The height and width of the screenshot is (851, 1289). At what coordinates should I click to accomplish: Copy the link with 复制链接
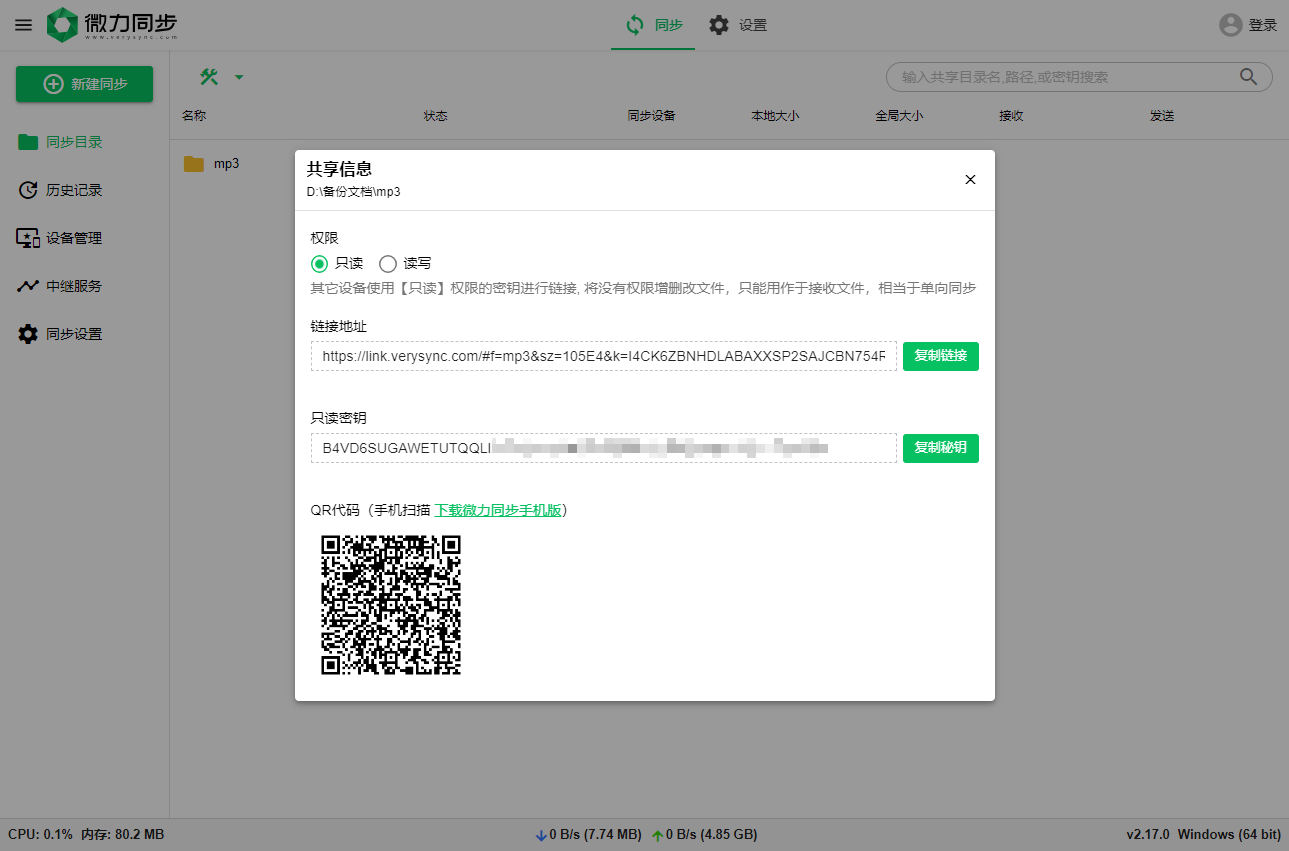click(x=941, y=356)
